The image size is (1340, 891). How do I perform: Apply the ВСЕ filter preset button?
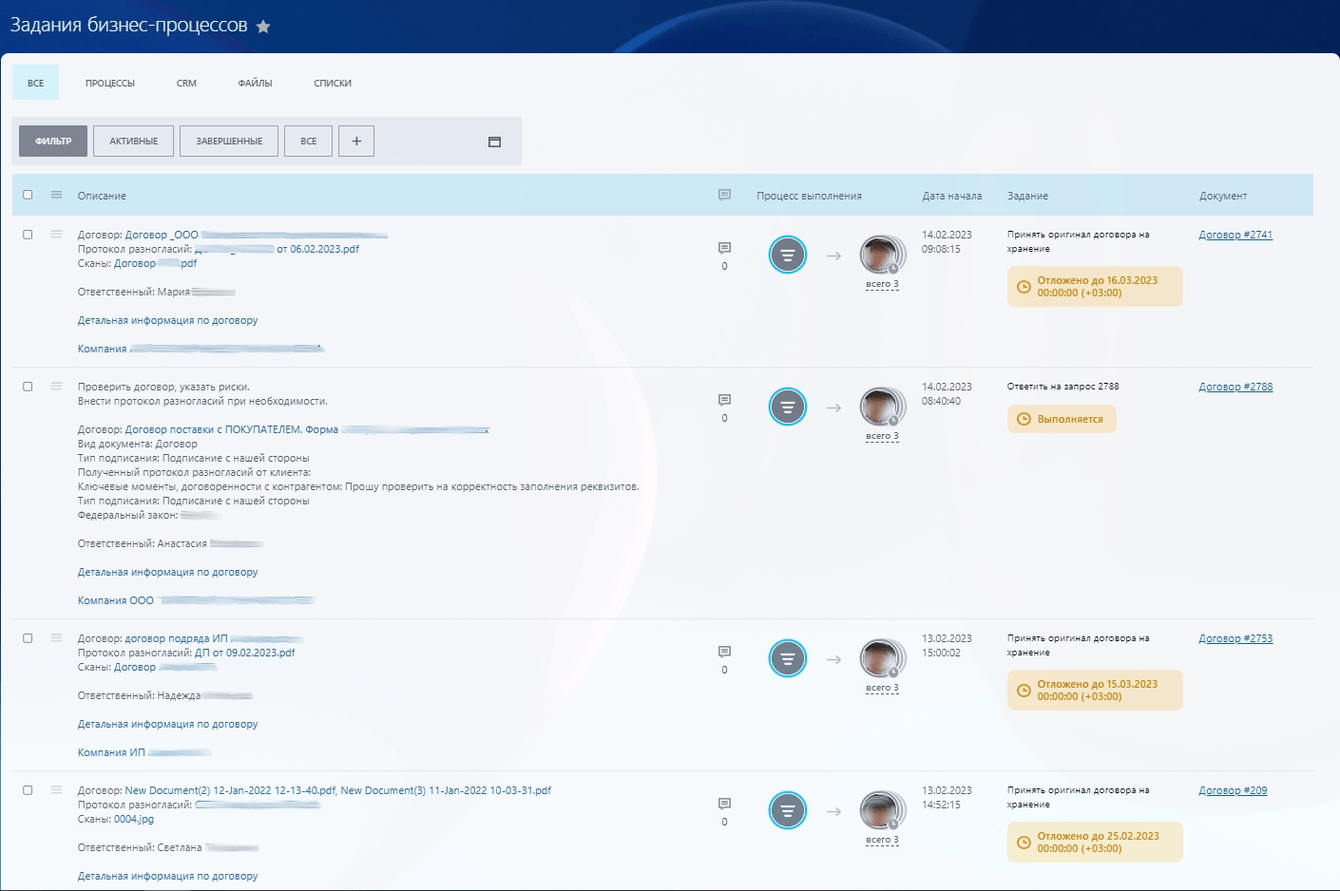[308, 141]
